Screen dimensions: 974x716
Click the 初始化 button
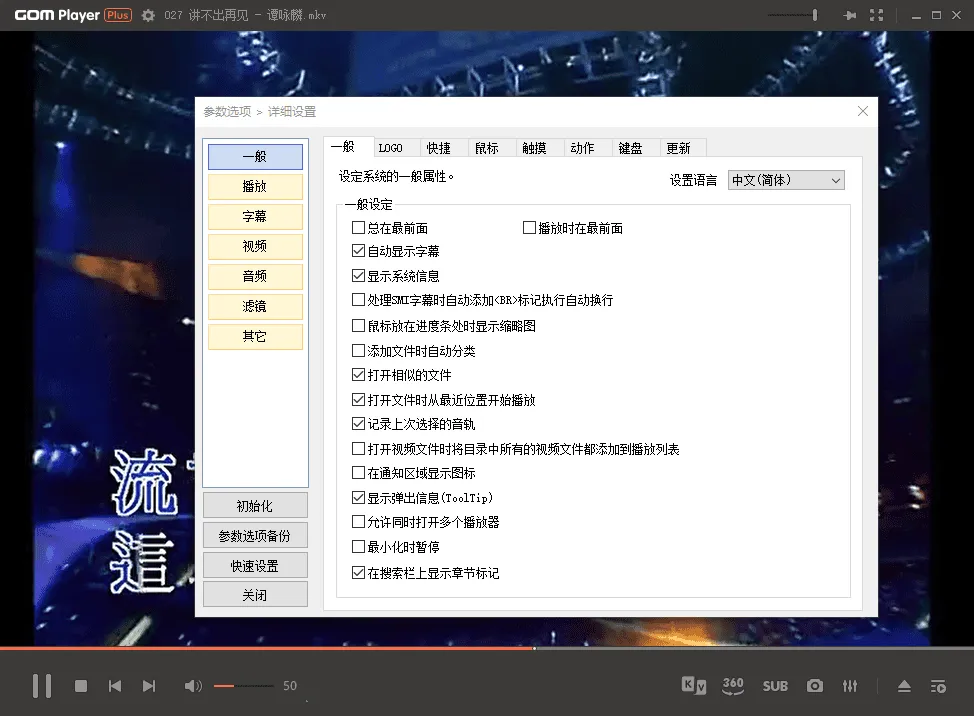coord(255,505)
